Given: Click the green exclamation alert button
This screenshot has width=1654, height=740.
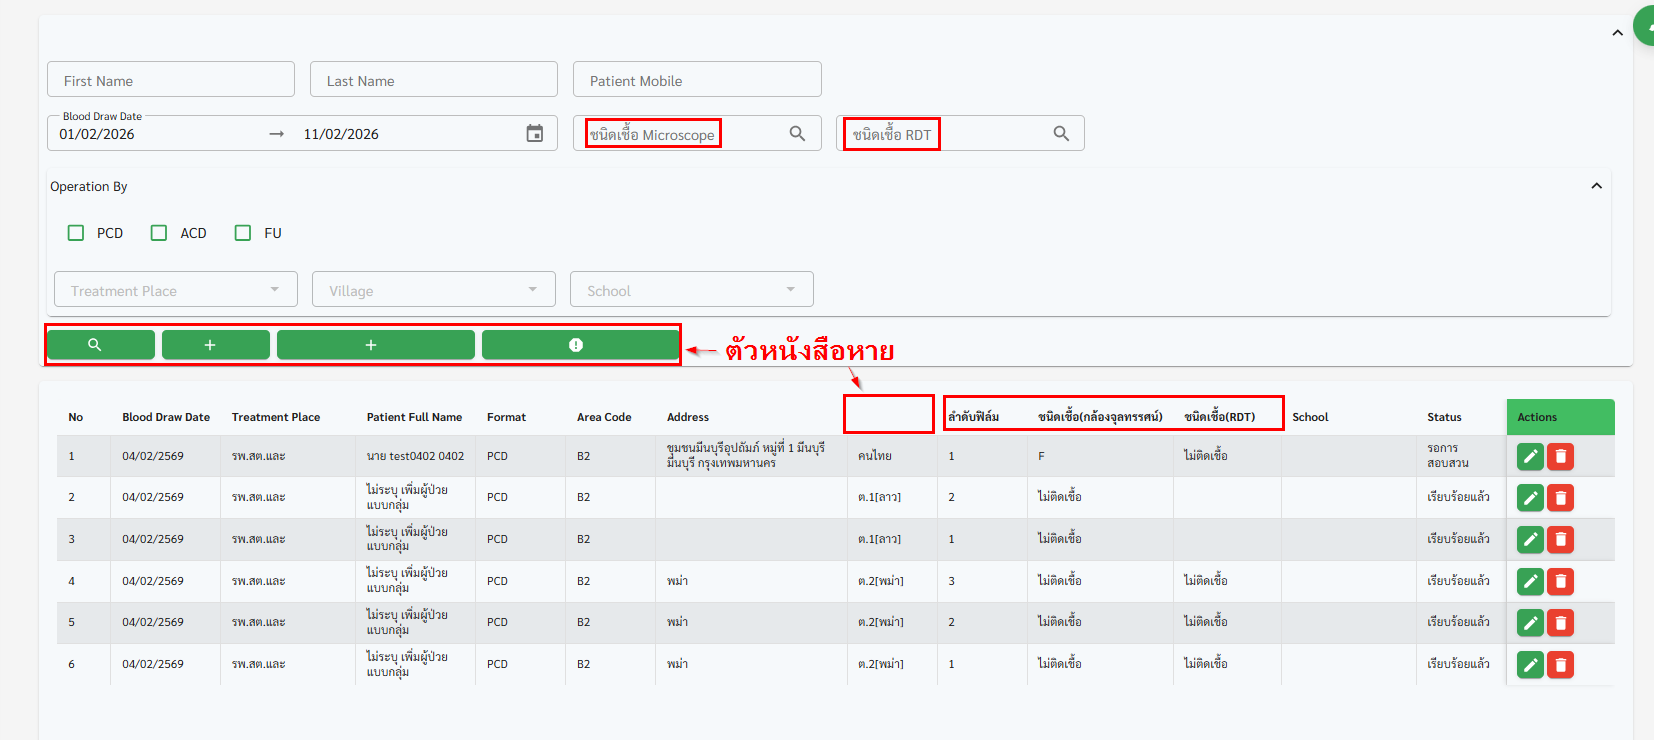Looking at the screenshot, I should (x=579, y=345).
